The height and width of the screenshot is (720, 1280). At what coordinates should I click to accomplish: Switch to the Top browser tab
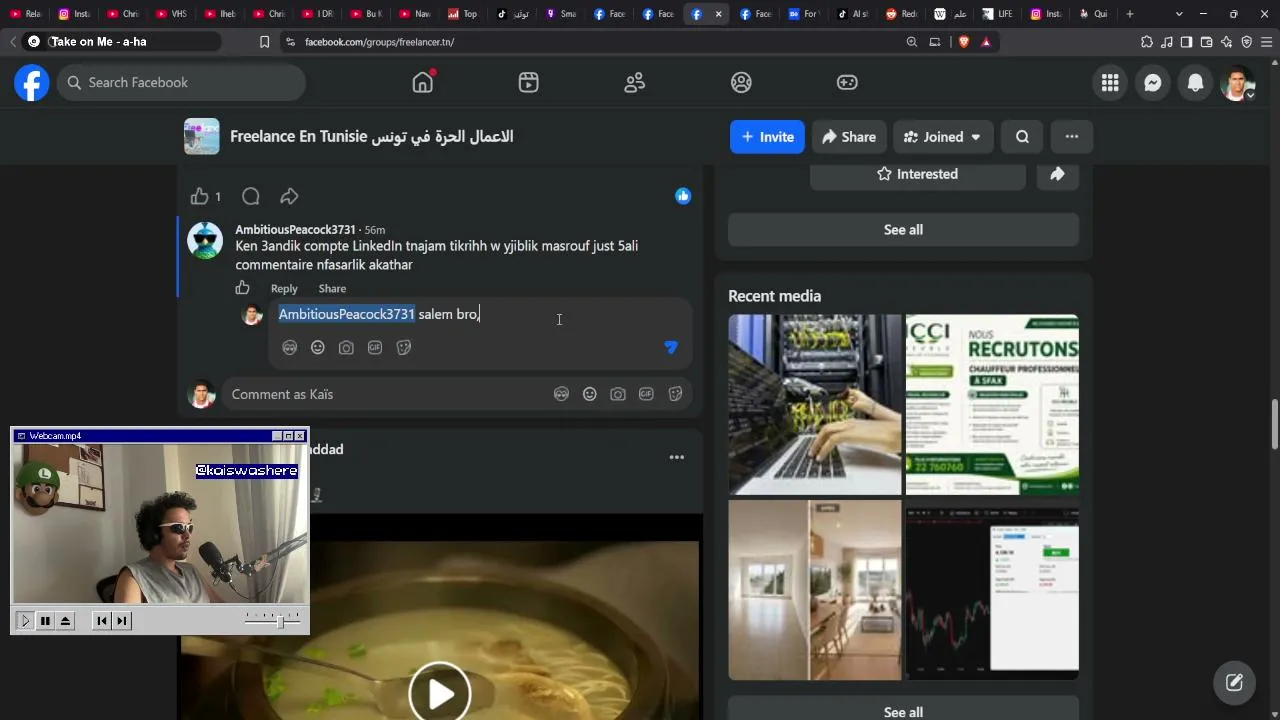pos(462,14)
